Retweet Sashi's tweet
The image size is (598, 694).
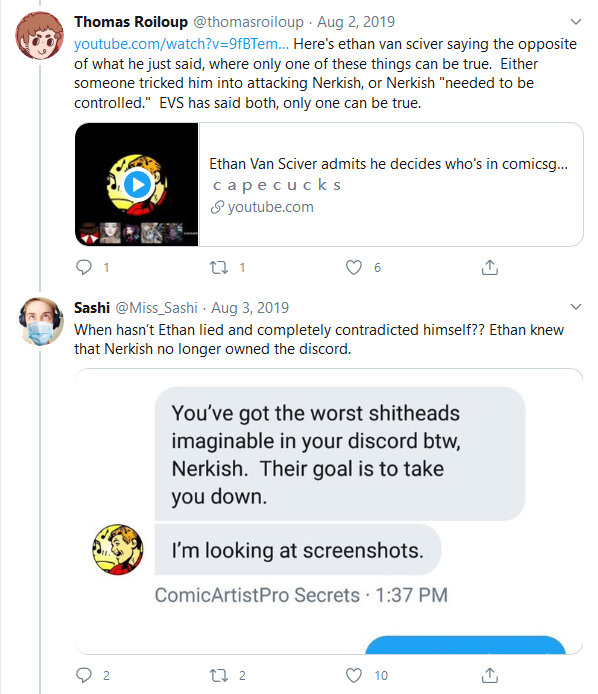(219, 675)
